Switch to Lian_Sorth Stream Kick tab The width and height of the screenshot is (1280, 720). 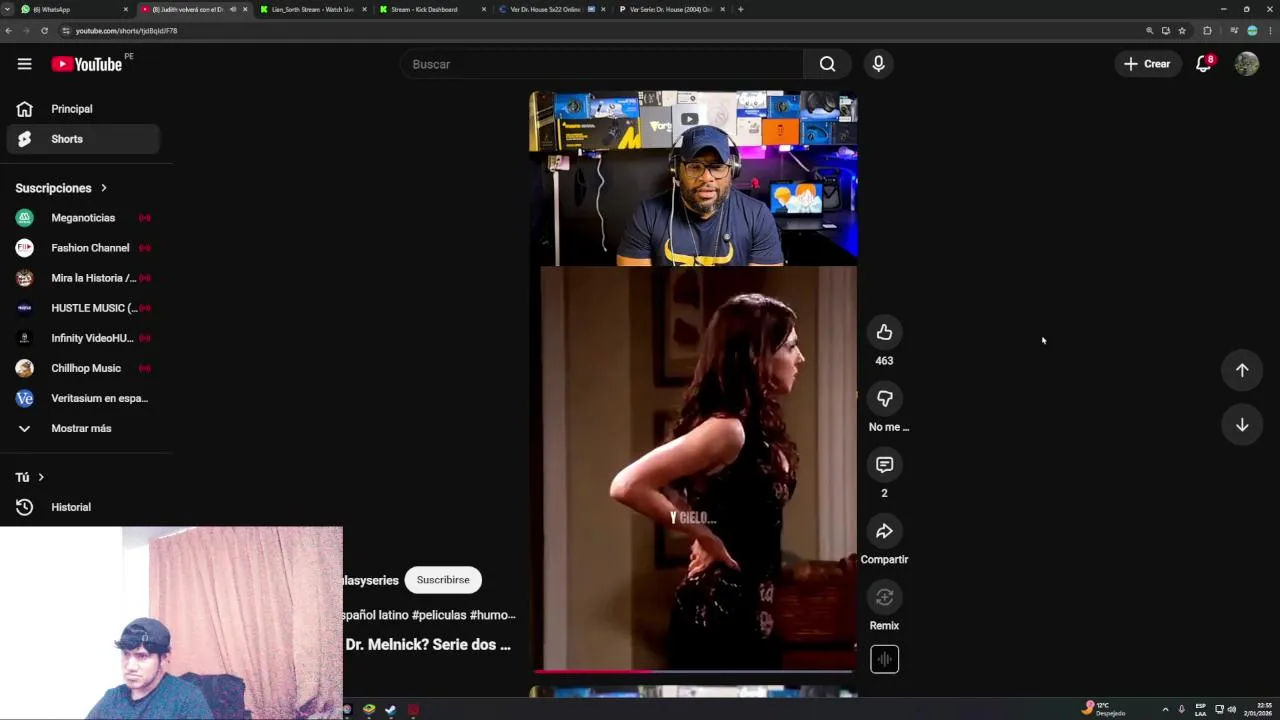[x=312, y=9]
